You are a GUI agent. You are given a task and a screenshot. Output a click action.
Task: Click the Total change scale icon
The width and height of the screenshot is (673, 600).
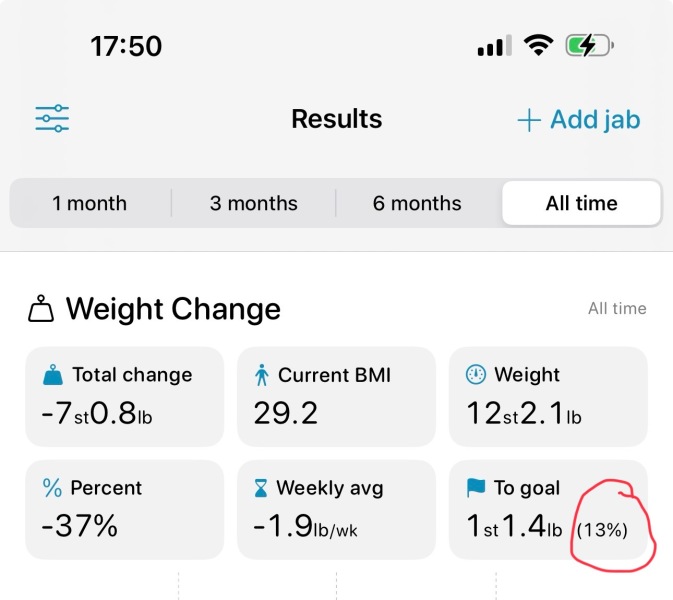tap(53, 375)
